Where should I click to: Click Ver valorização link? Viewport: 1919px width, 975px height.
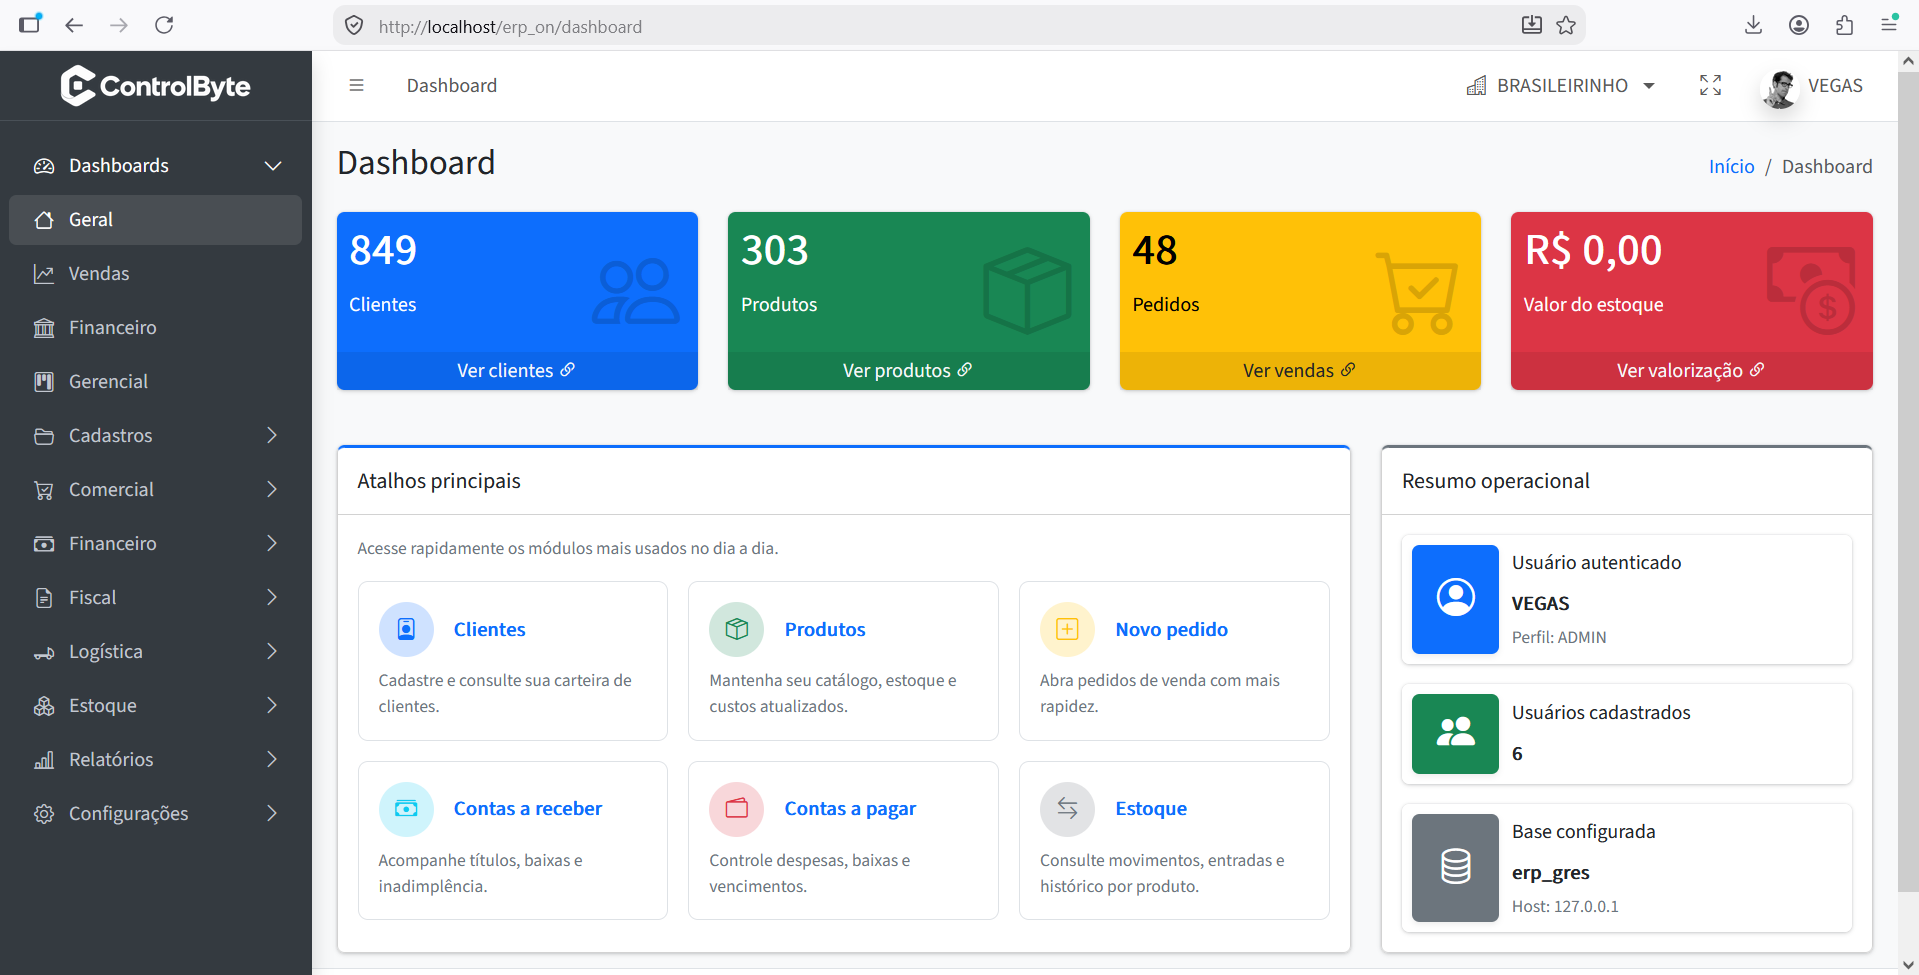(1690, 371)
